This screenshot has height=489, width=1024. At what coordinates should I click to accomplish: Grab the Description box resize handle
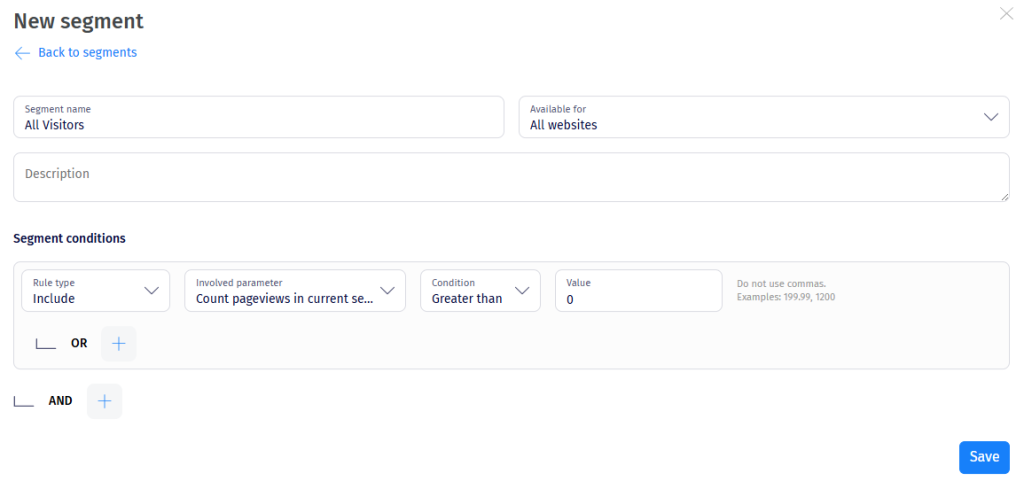(x=1005, y=197)
